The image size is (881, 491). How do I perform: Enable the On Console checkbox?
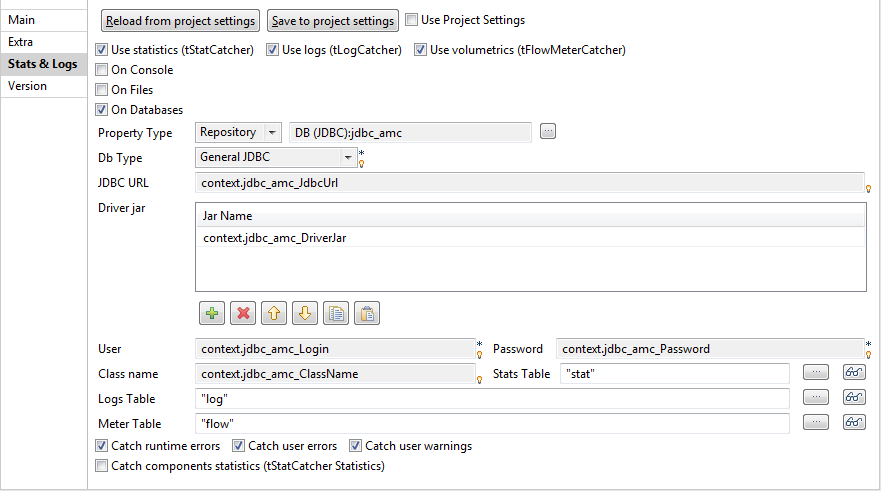click(102, 70)
